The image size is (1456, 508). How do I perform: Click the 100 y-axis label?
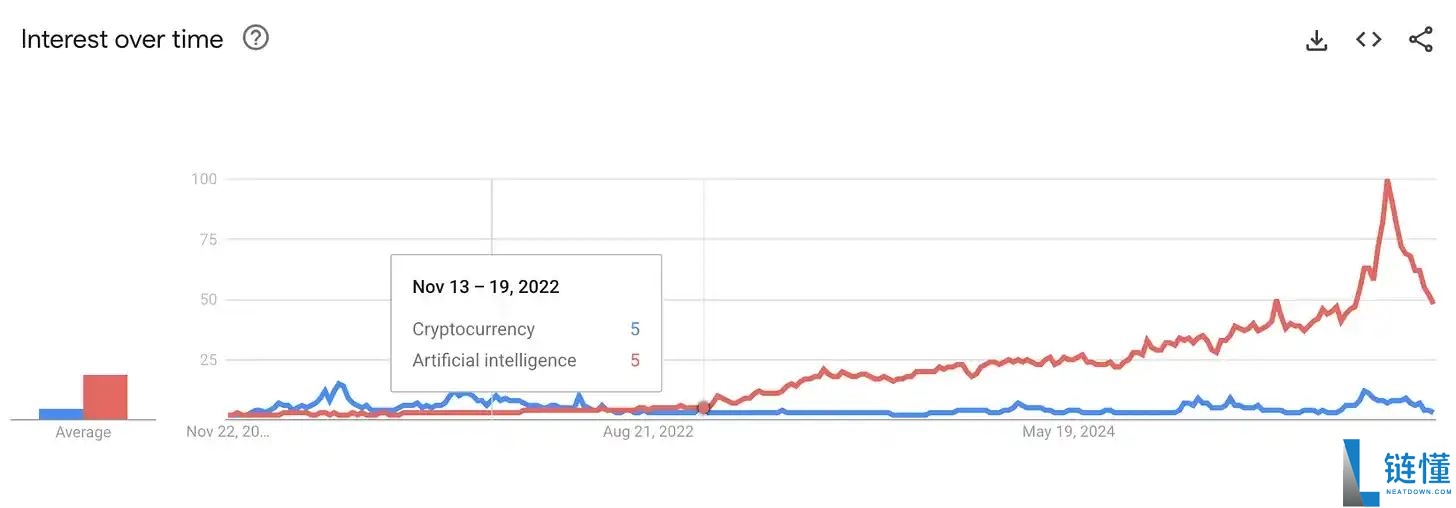204,179
